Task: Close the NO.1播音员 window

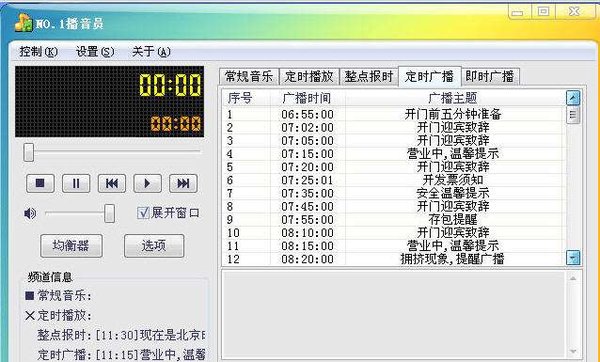Action: (575, 12)
